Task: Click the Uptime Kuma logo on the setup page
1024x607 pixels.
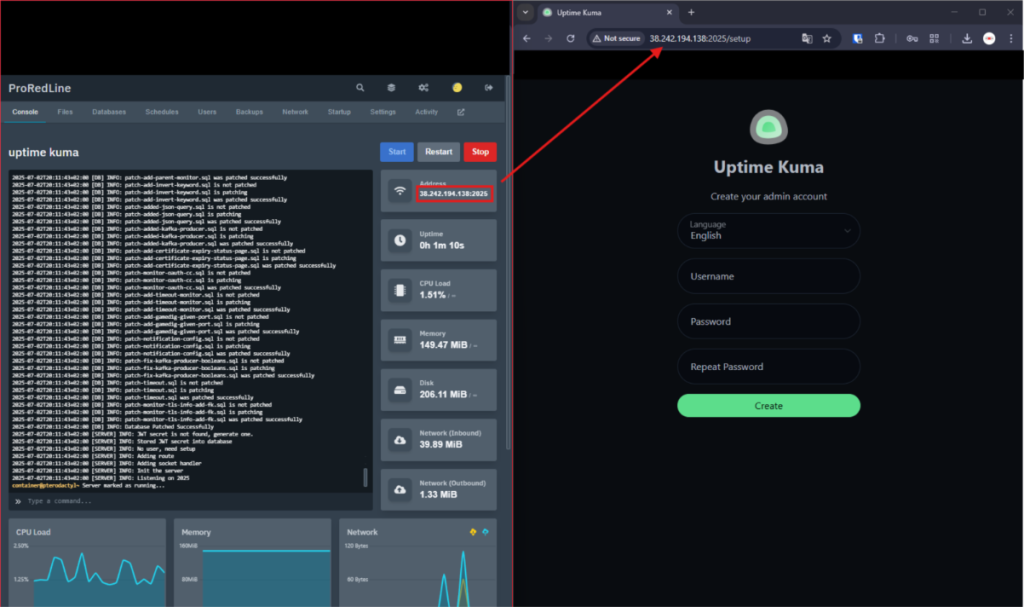Action: click(x=769, y=127)
